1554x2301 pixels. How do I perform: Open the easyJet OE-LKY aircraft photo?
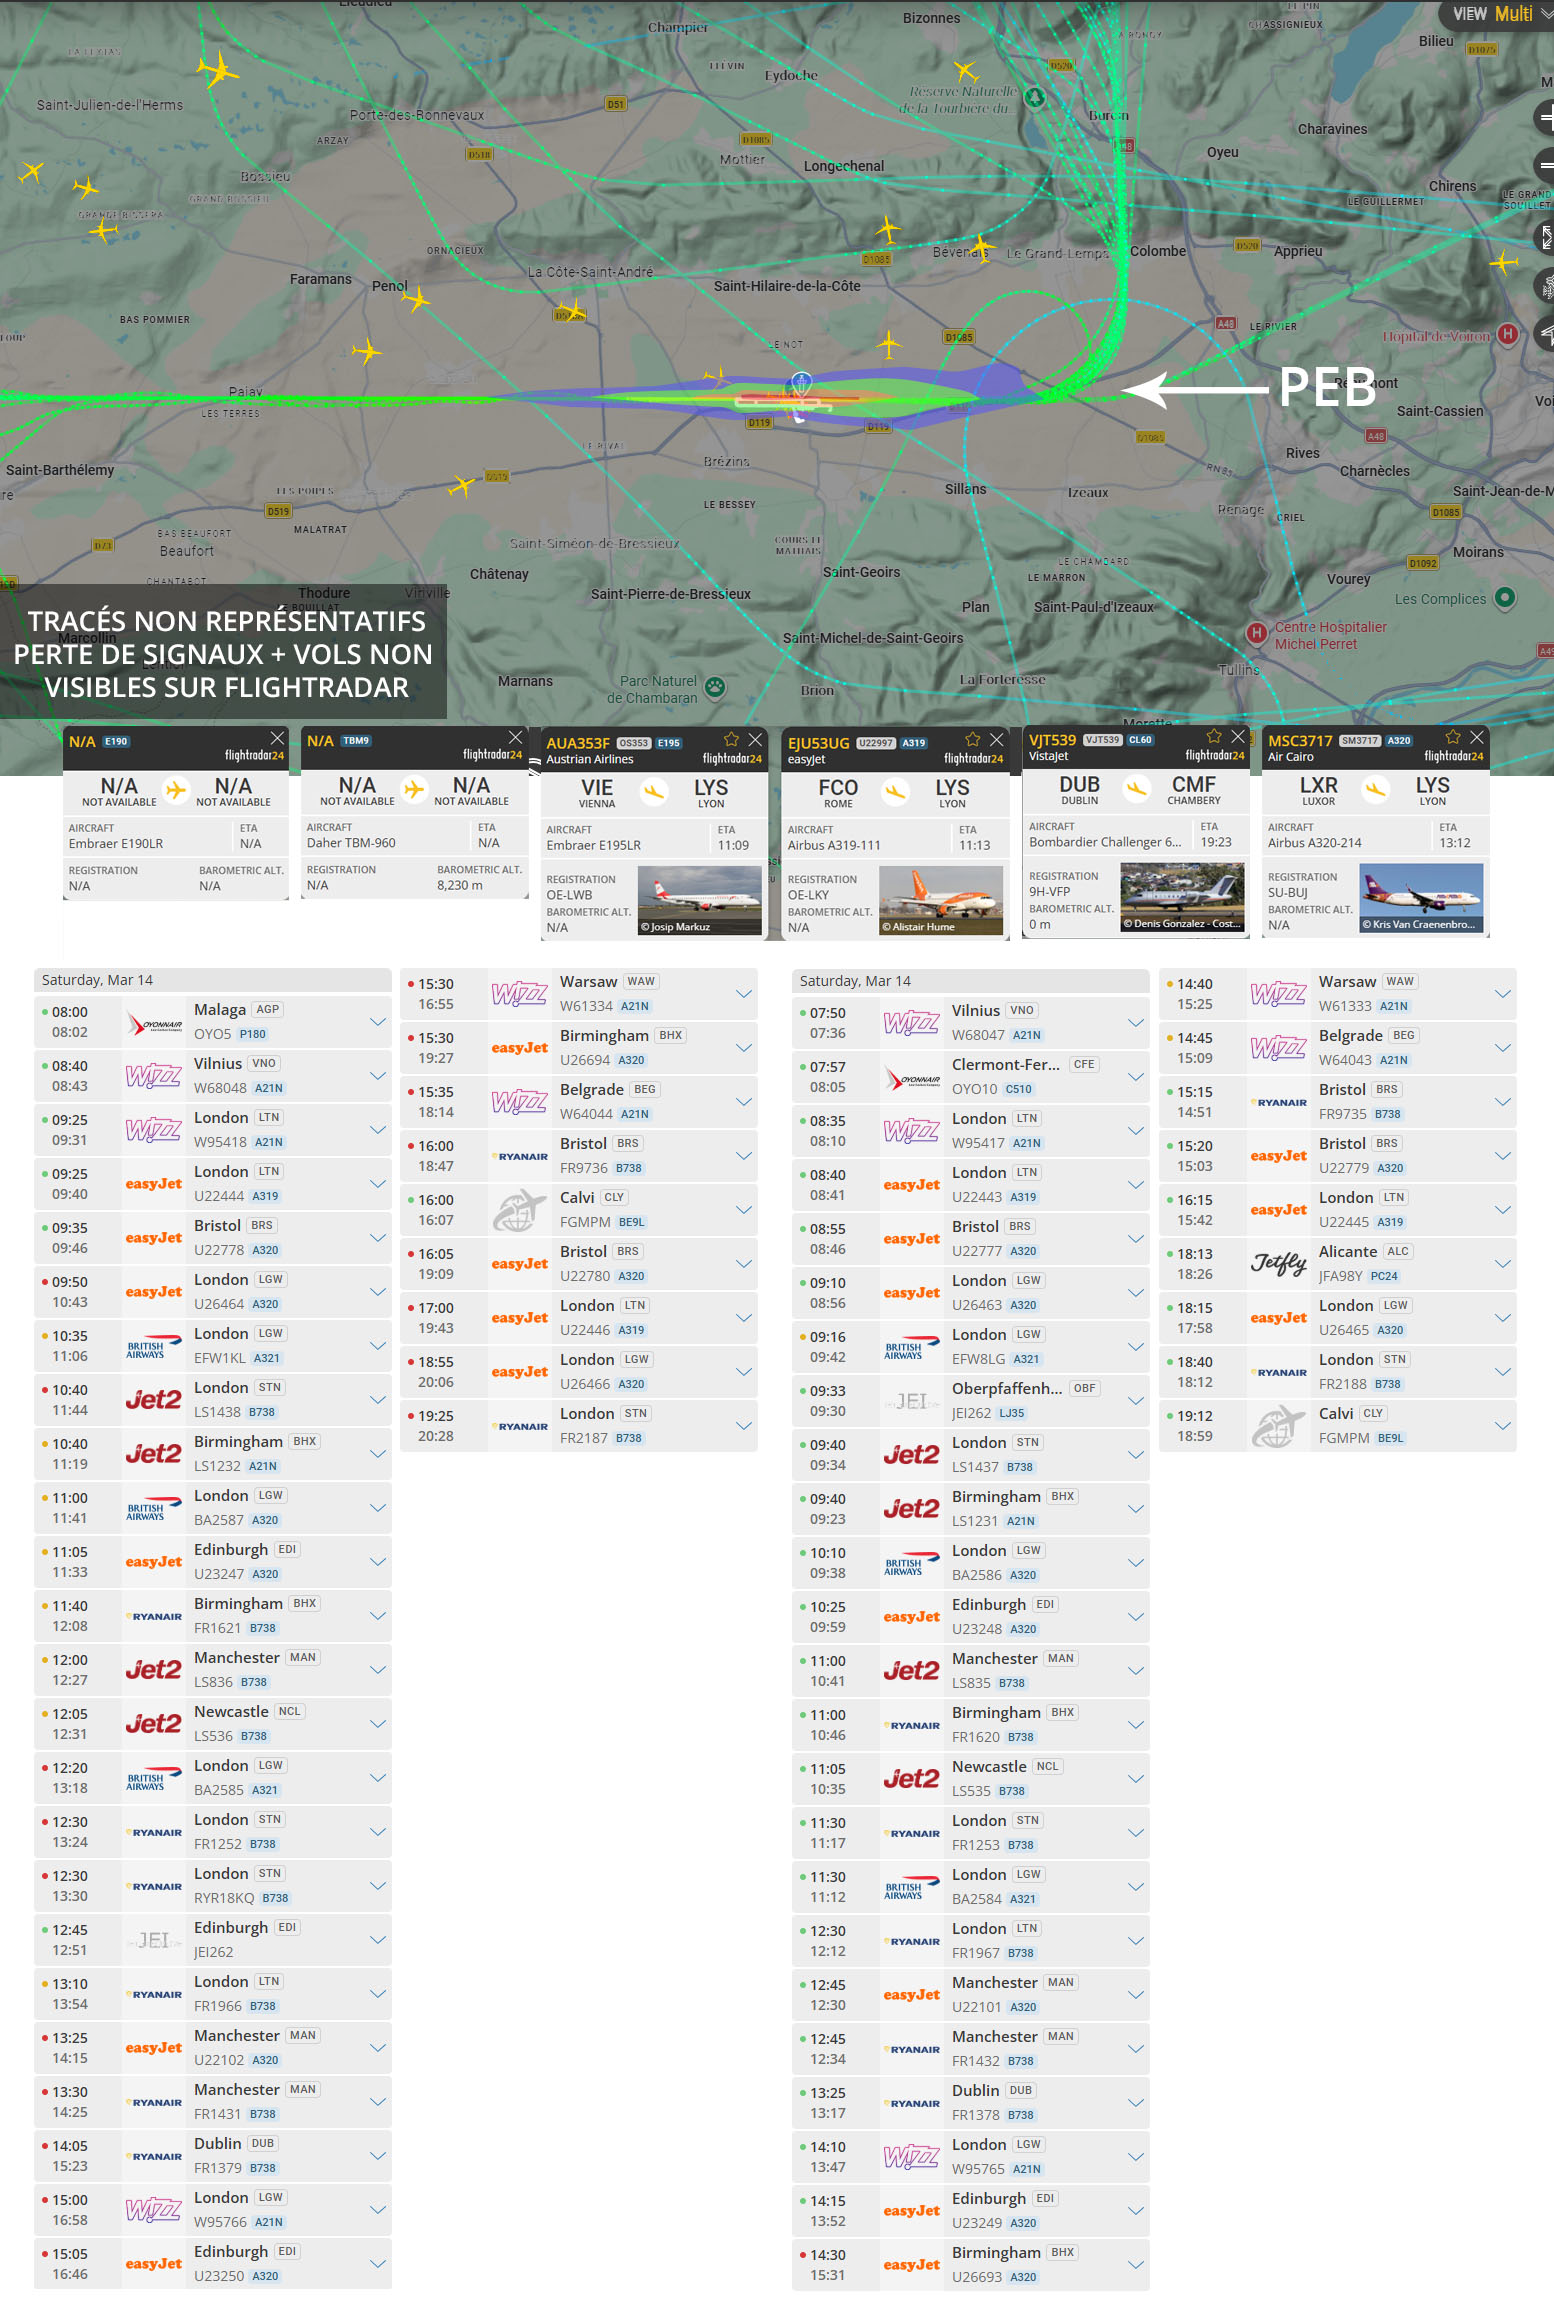[940, 900]
